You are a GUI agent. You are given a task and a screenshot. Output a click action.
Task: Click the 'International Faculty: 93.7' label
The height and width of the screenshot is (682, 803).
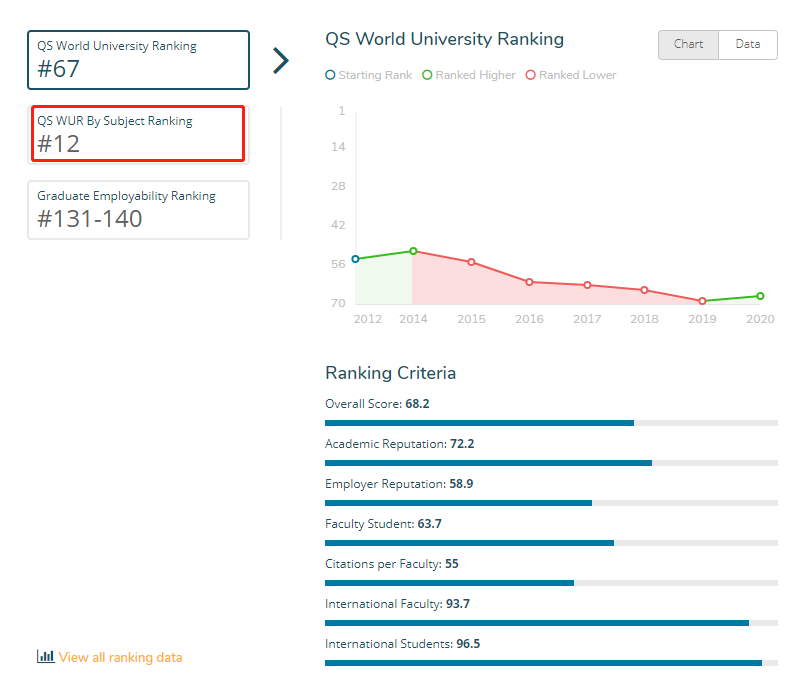point(397,604)
